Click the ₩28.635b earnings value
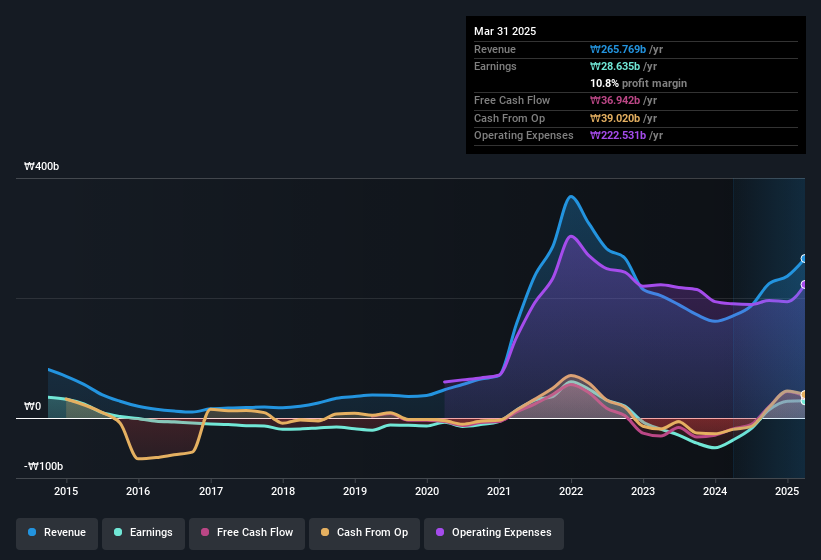This screenshot has width=821, height=560. tap(615, 66)
